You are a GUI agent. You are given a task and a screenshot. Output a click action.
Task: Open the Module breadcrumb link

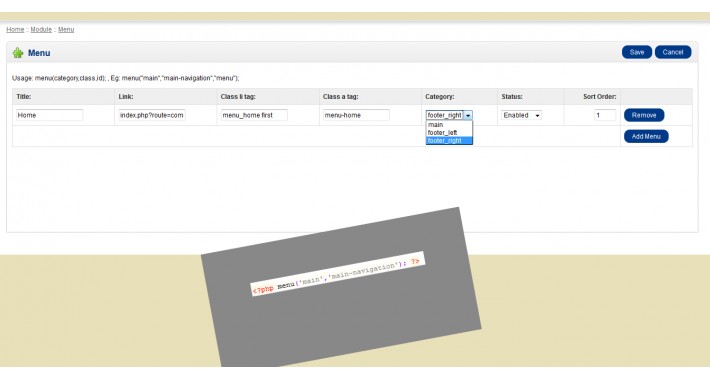[x=41, y=29]
